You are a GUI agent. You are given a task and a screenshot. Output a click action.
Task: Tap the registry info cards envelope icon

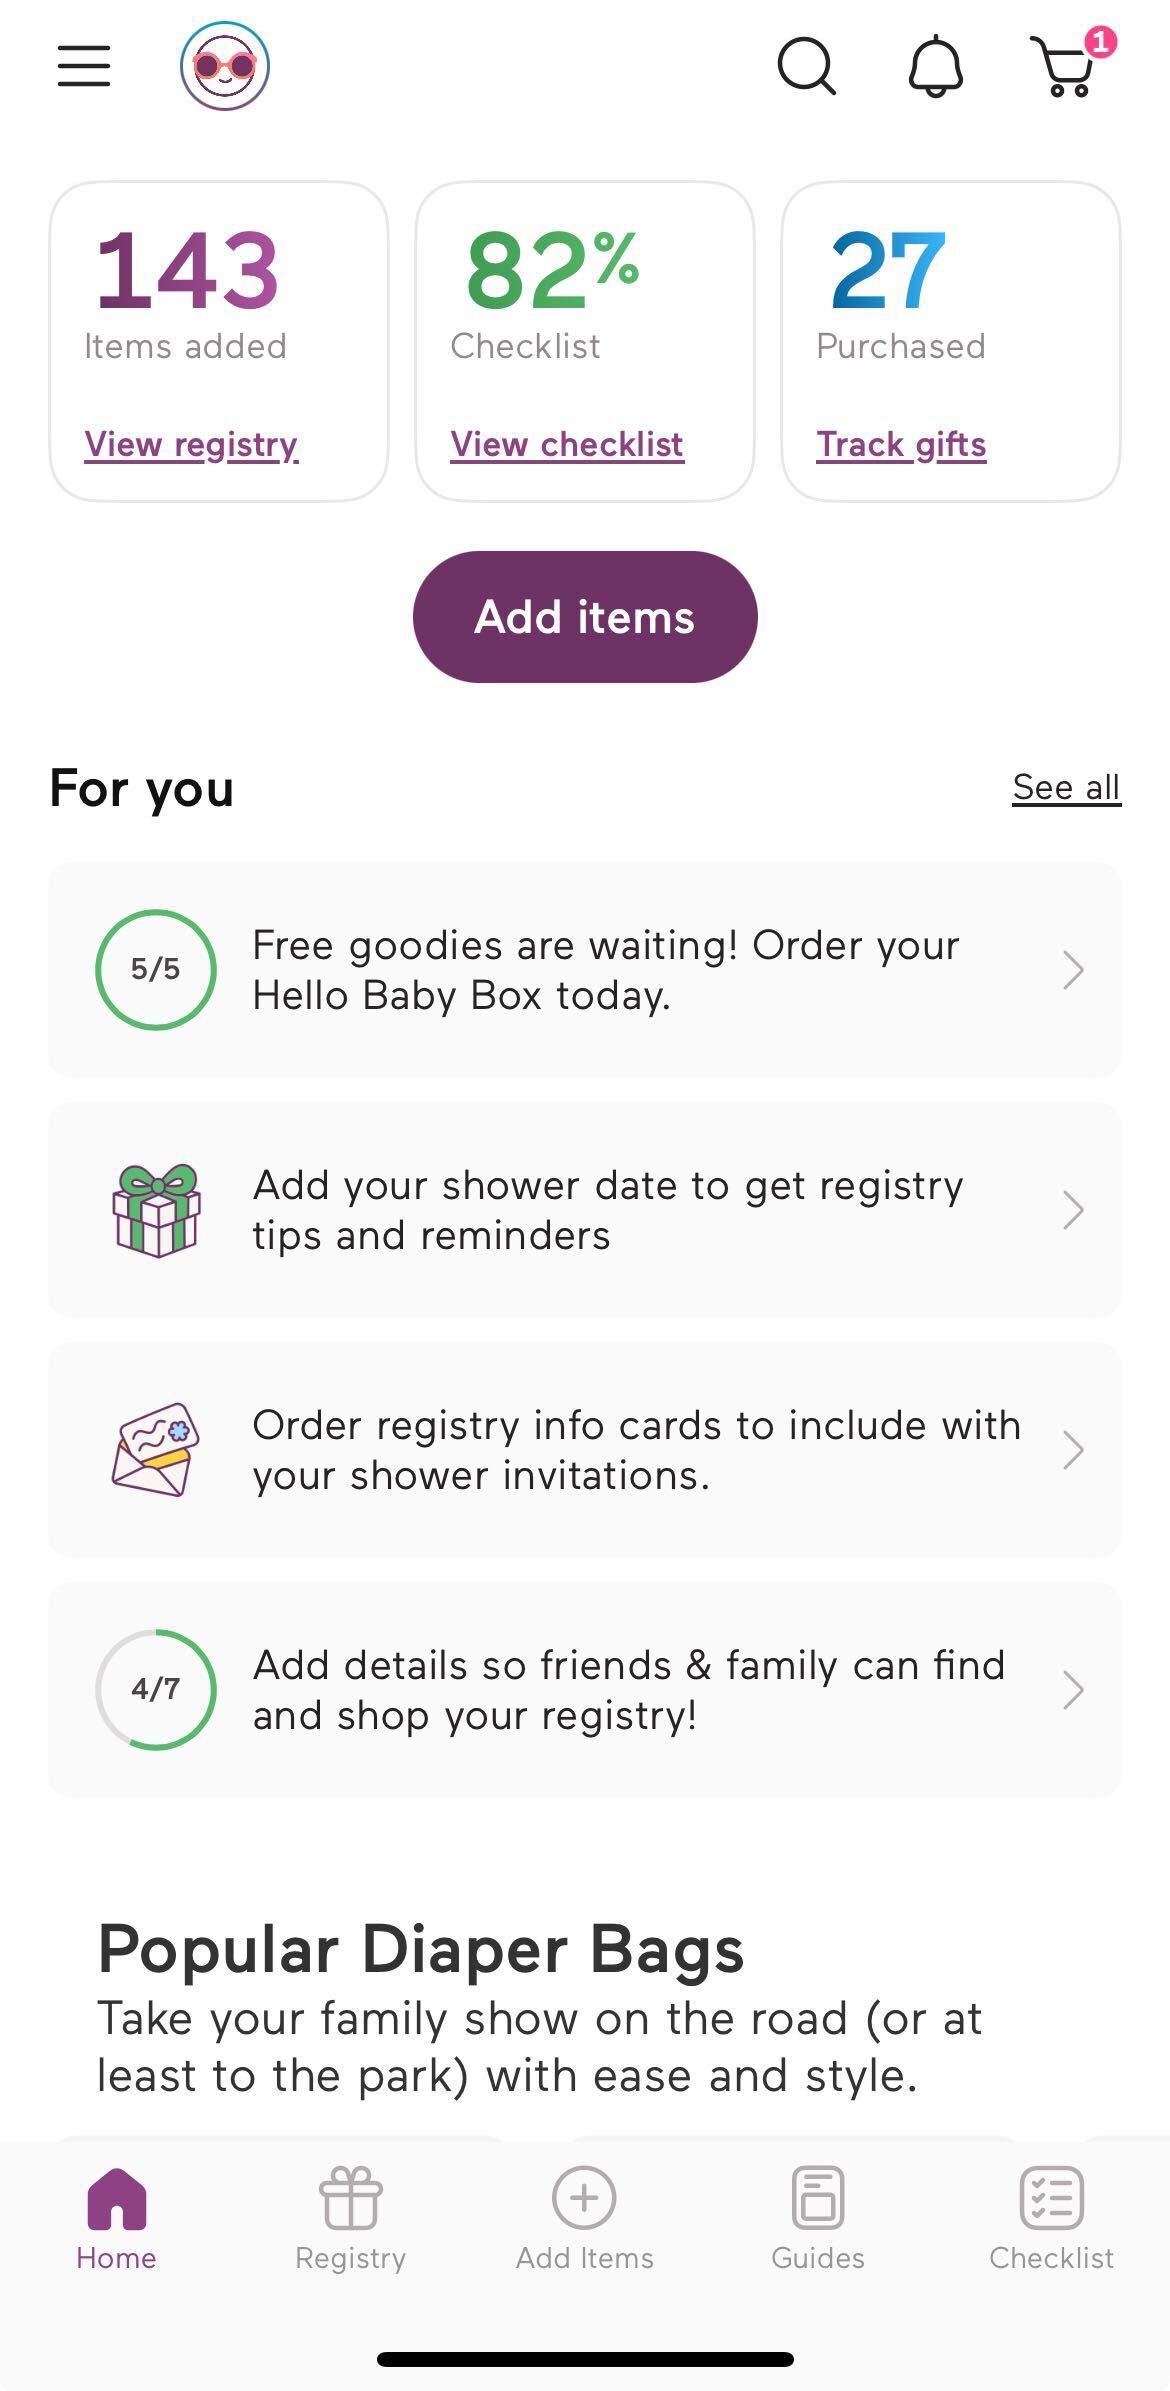click(156, 1450)
